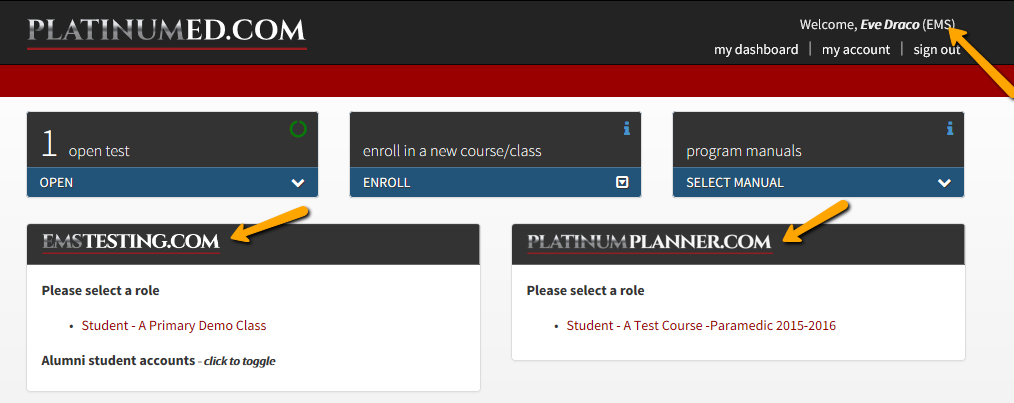This screenshot has width=1014, height=403.
Task: Click info icon on program manuals card
Action: 949,129
